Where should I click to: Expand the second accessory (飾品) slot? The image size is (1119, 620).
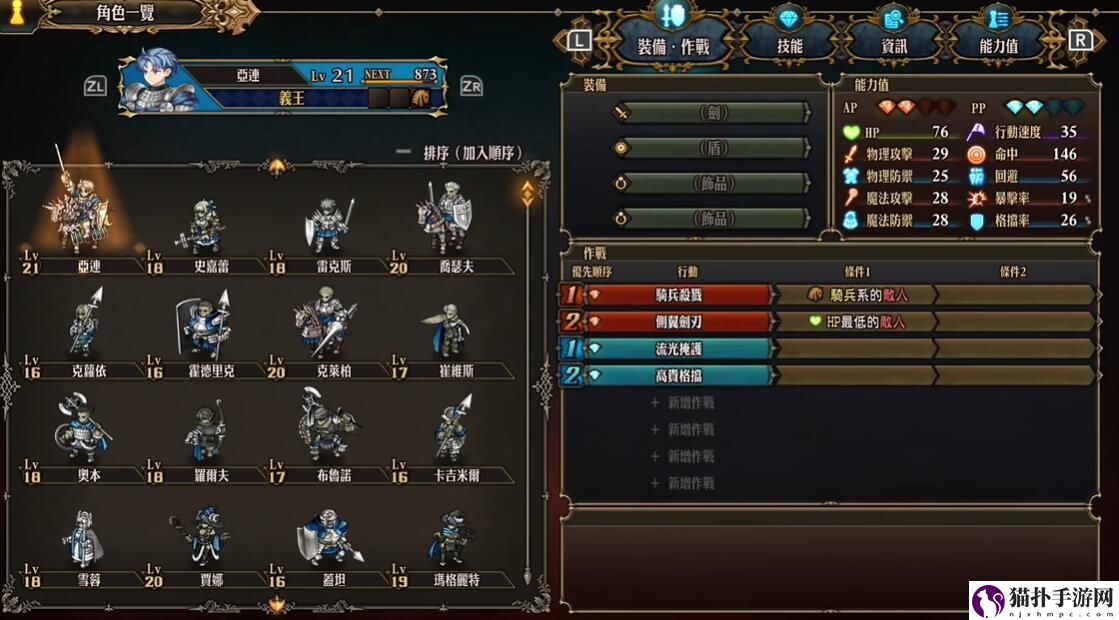712,218
